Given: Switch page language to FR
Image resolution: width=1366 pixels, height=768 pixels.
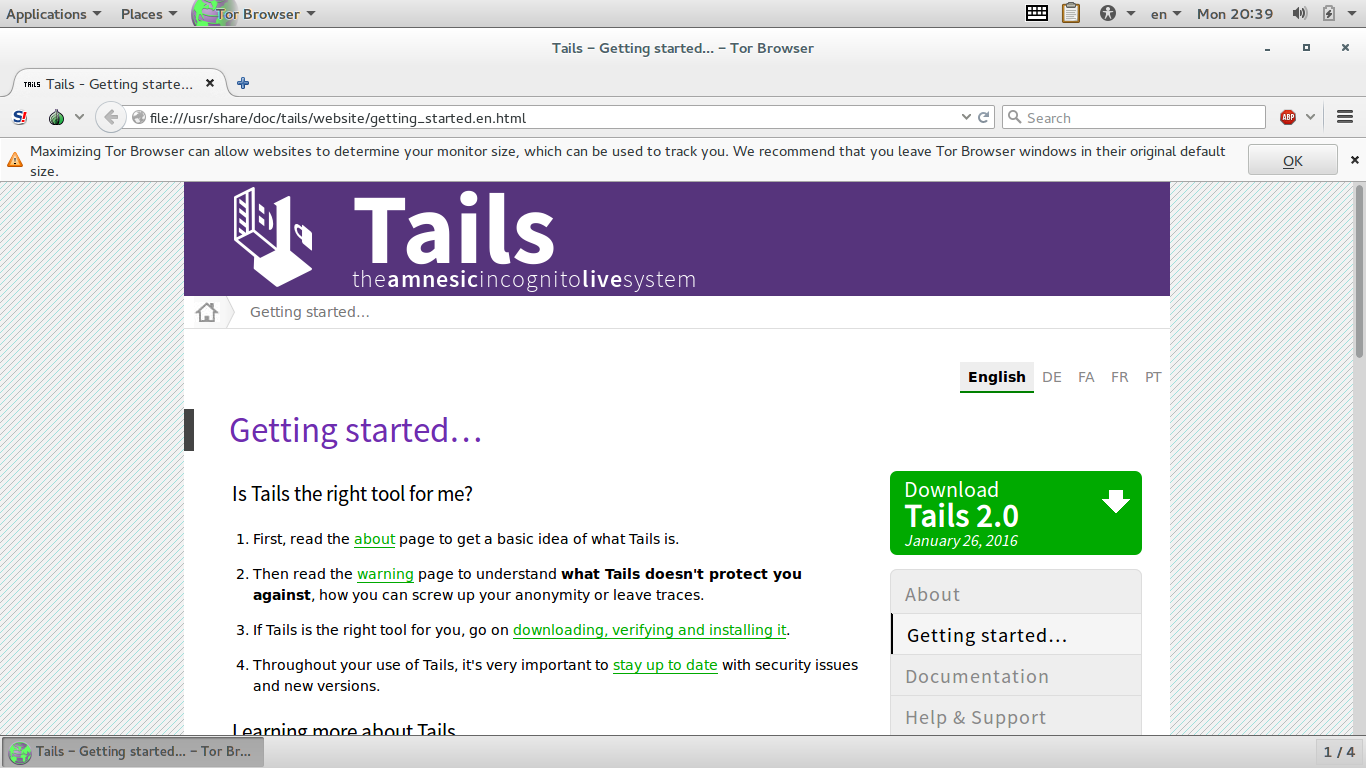Looking at the screenshot, I should click(1120, 377).
